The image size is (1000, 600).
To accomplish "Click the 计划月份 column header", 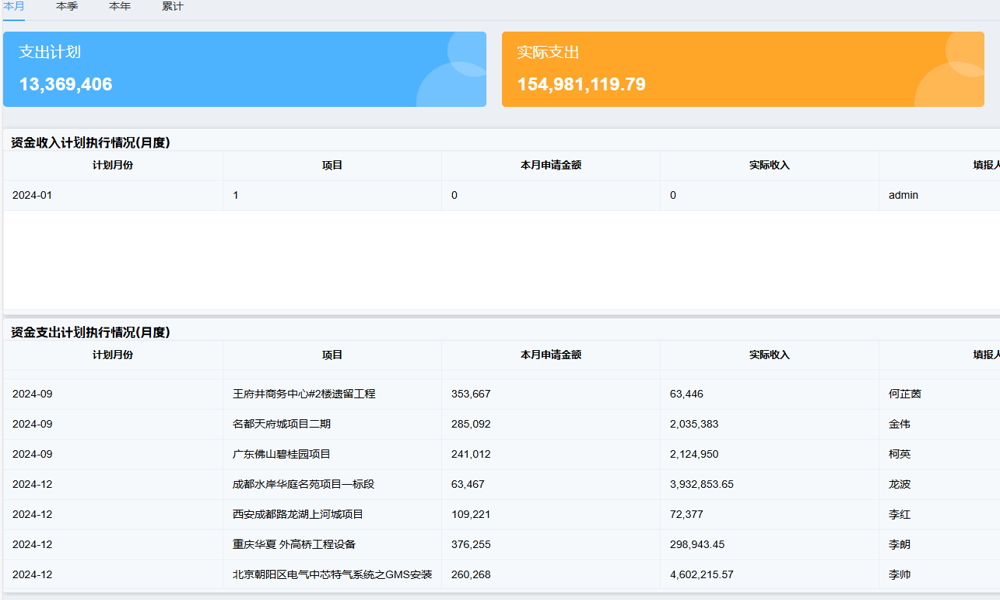I will coord(112,355).
